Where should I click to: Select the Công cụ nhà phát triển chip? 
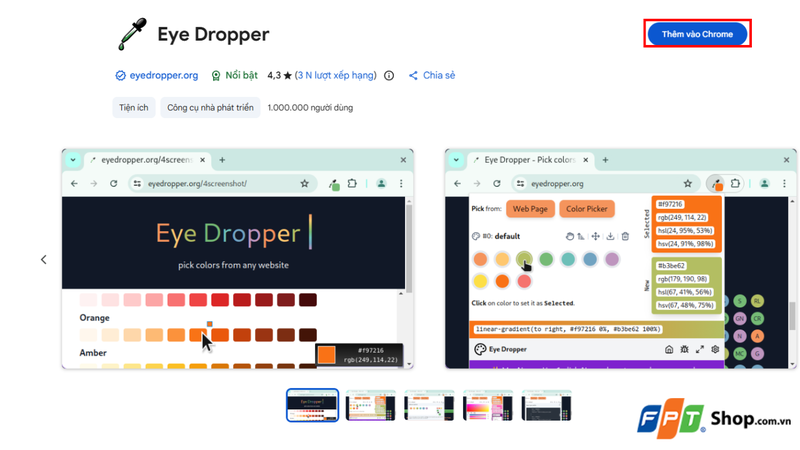210,108
